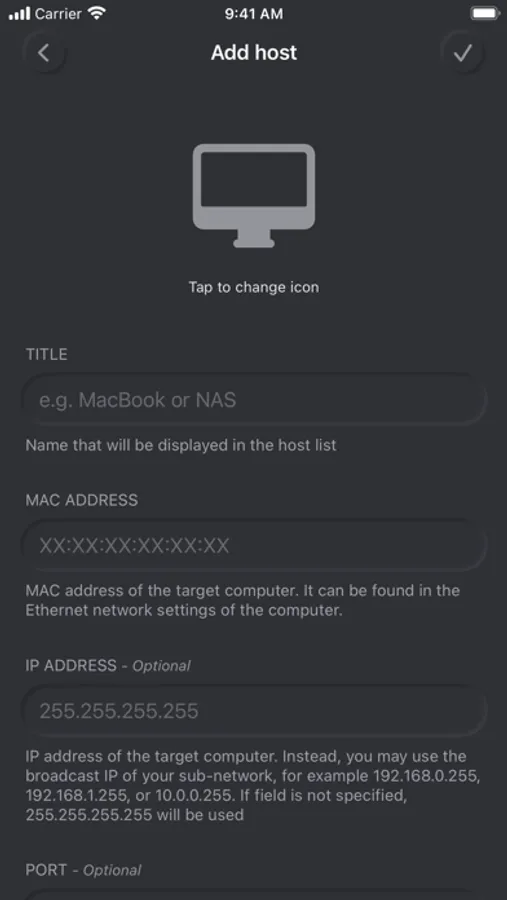Tap the MAC ADDRESS section label
The height and width of the screenshot is (900, 507).
pos(82,500)
